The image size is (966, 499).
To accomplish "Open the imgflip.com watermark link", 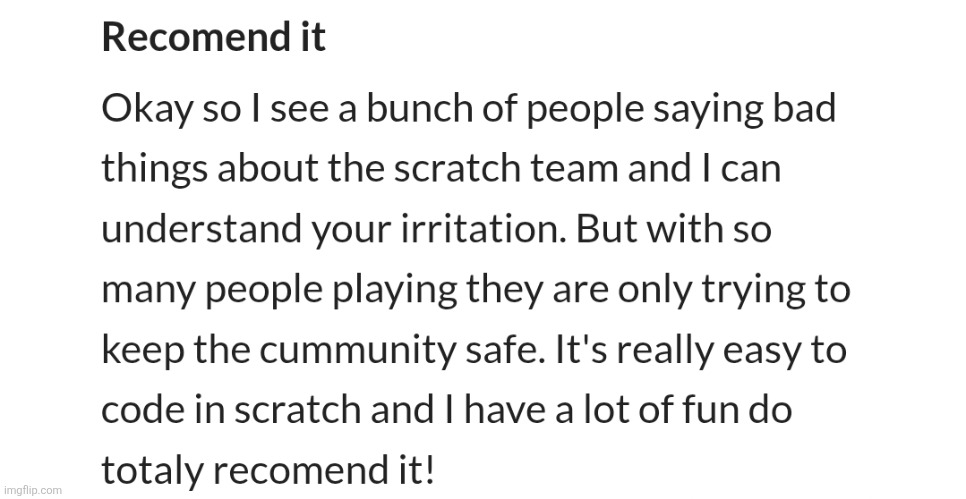I will pyautogui.click(x=32, y=490).
